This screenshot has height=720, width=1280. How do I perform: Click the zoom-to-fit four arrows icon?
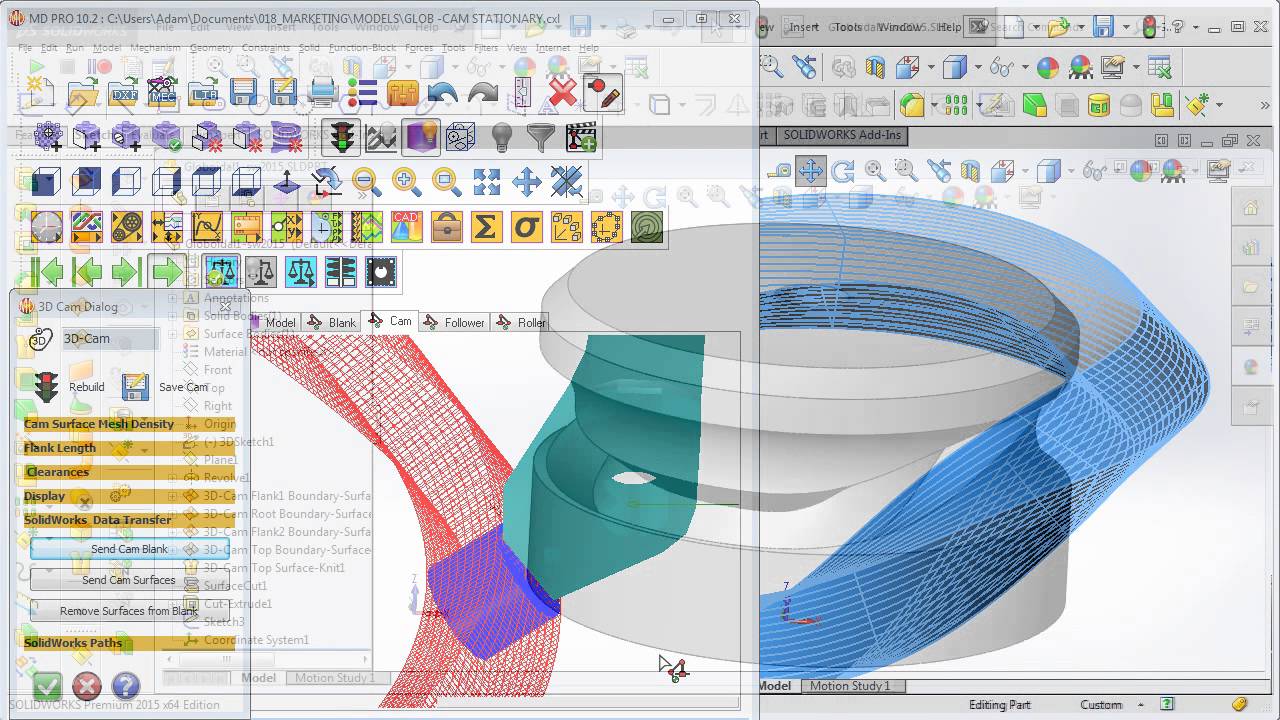point(486,181)
